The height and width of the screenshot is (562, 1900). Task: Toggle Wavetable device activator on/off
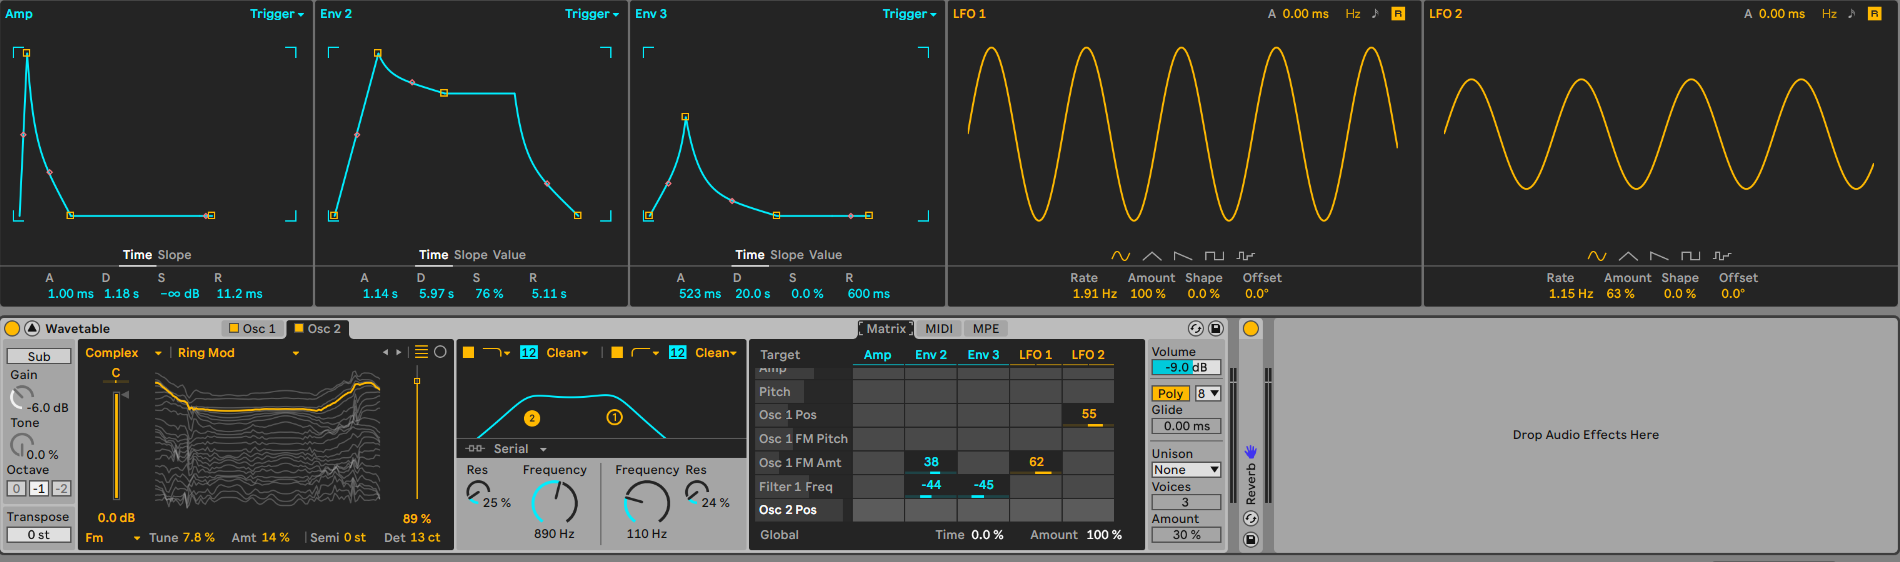click(12, 328)
